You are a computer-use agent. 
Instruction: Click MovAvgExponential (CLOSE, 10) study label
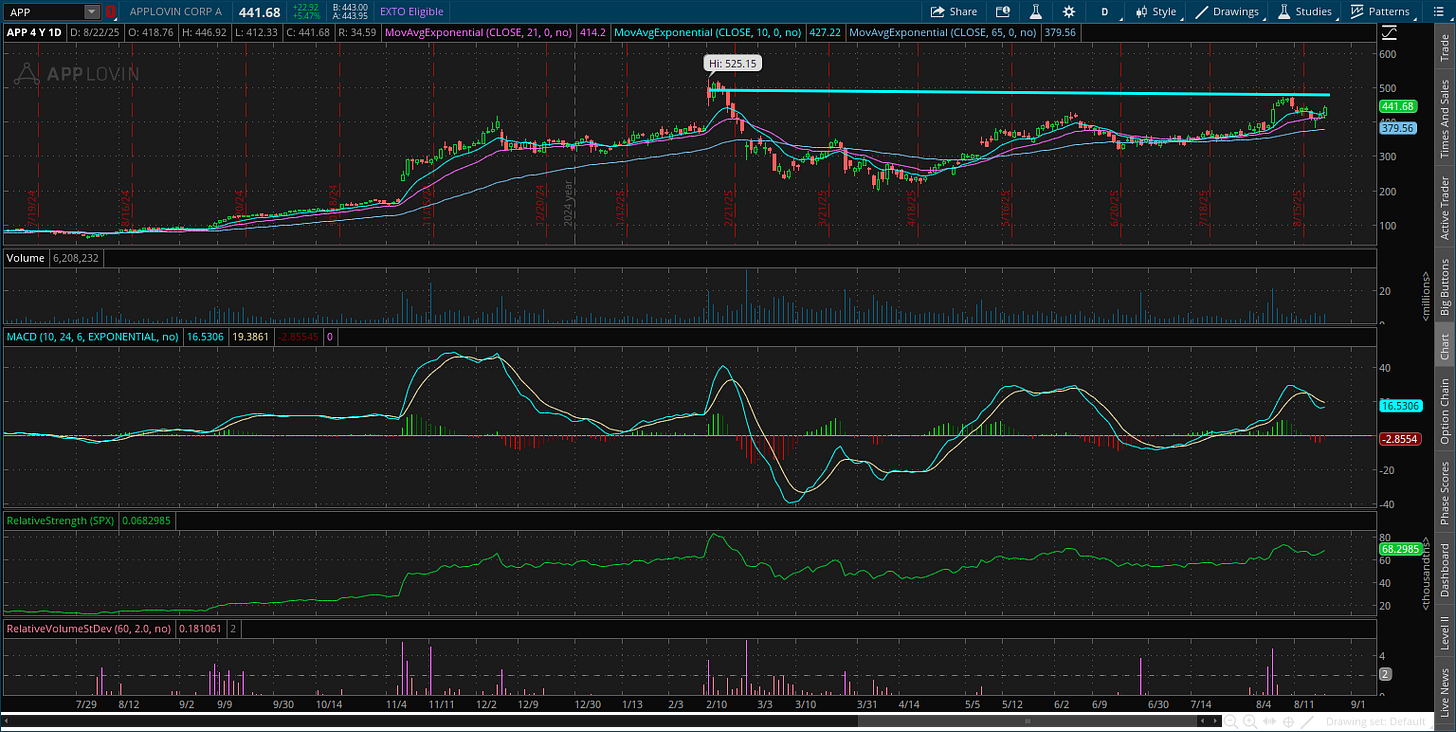click(x=709, y=33)
